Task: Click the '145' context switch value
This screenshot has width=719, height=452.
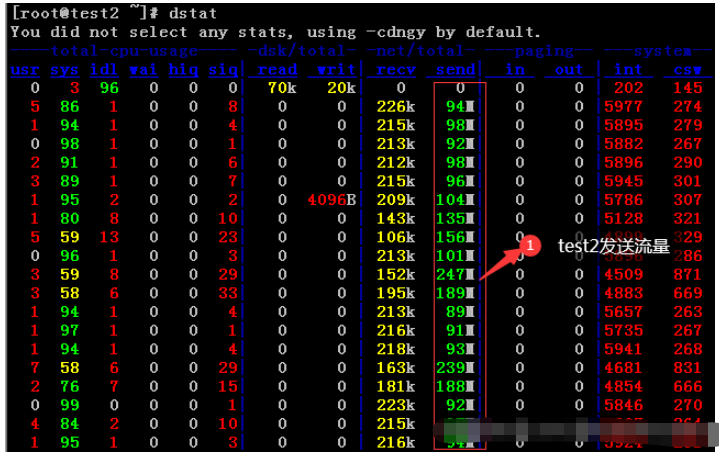Action: click(x=687, y=88)
